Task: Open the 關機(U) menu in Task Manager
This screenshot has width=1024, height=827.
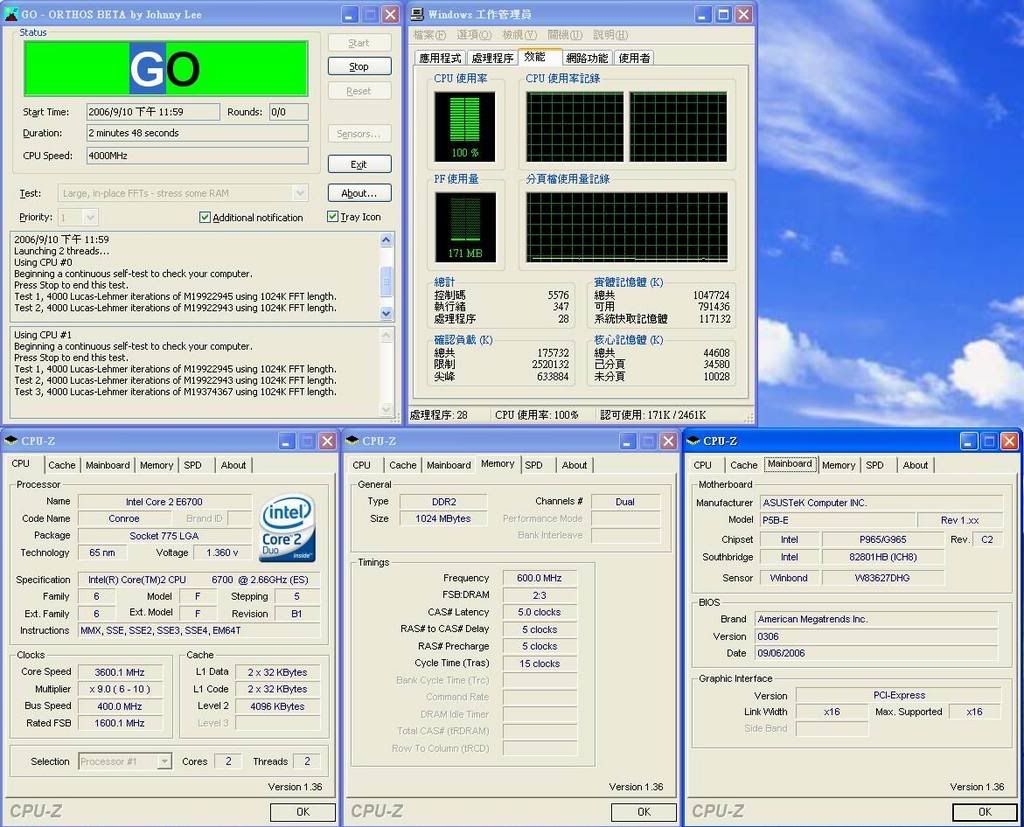Action: click(566, 35)
